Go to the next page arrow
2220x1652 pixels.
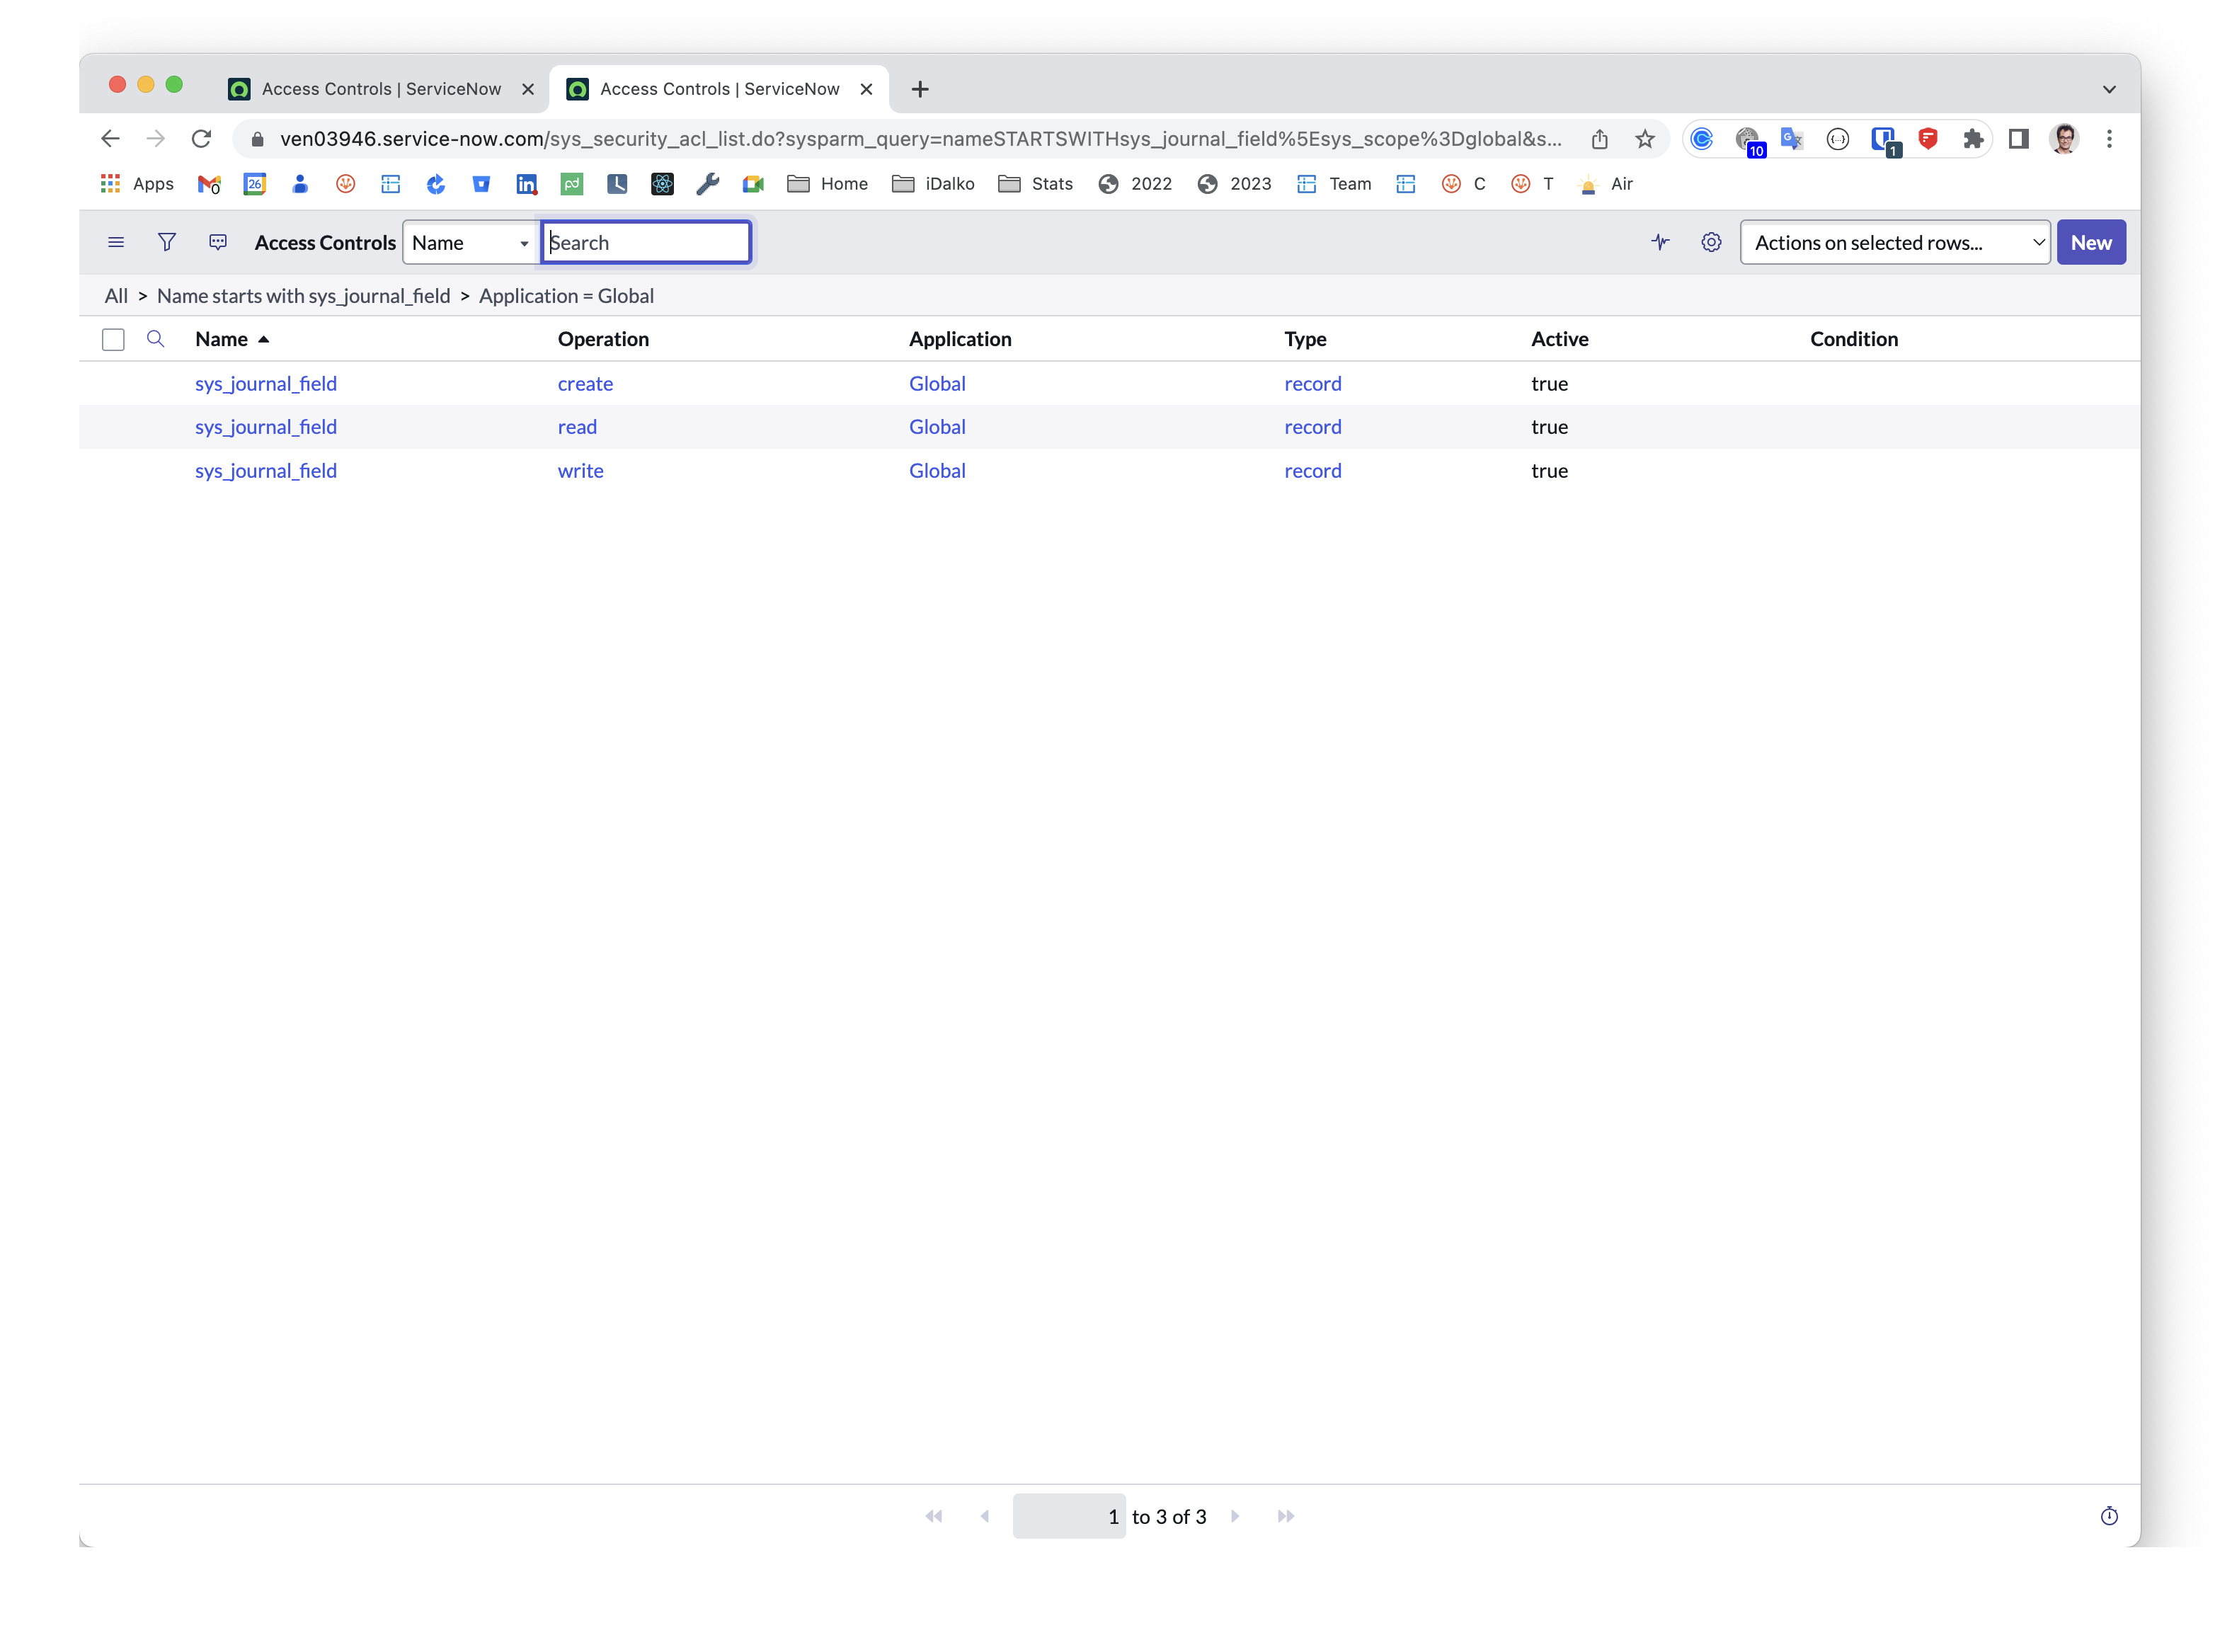point(1235,1516)
